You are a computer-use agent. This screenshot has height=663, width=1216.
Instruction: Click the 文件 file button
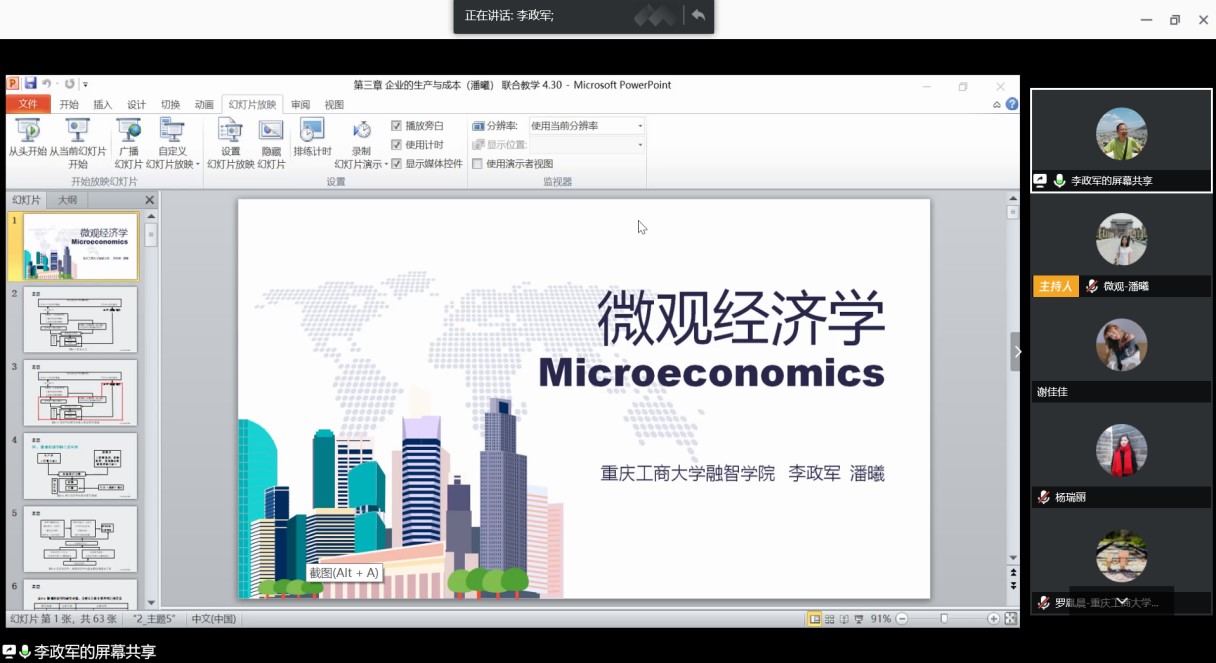click(x=28, y=105)
